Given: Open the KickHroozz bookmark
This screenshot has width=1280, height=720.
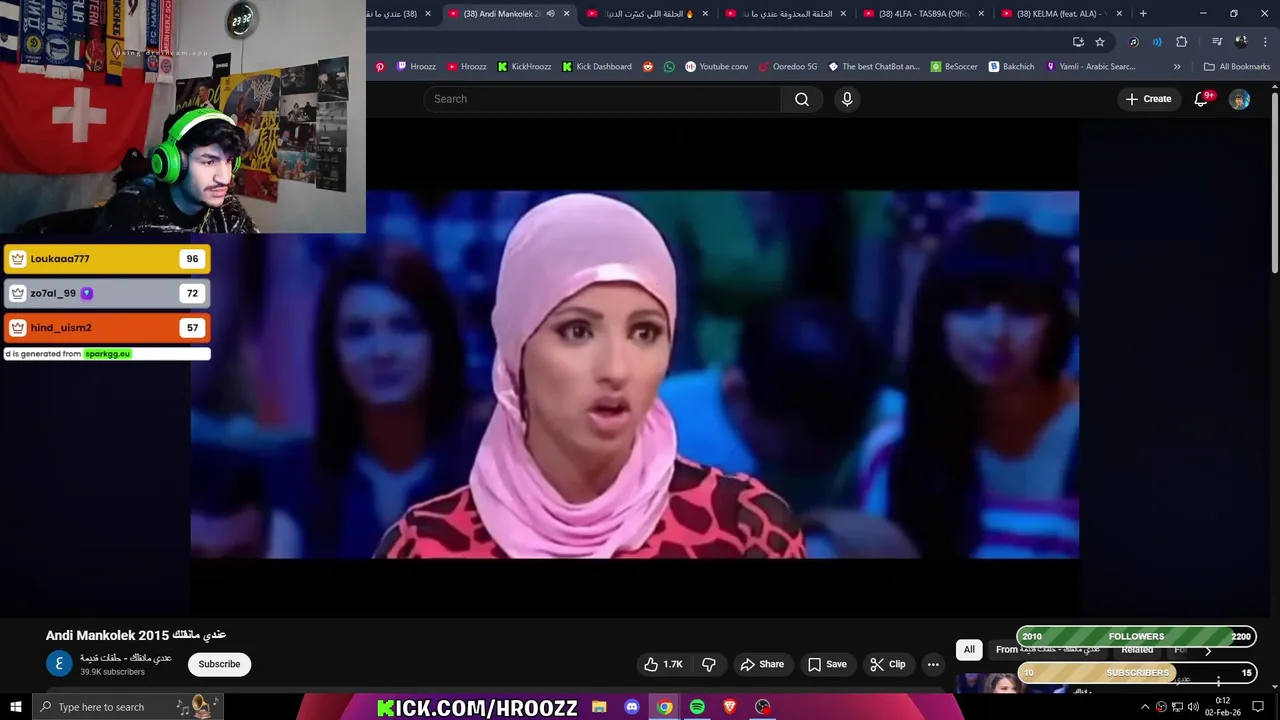Looking at the screenshot, I should coord(524,66).
